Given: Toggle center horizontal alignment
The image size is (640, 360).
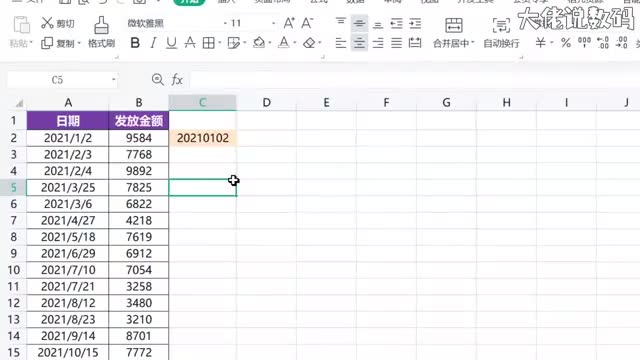Looking at the screenshot, I should [x=359, y=43].
